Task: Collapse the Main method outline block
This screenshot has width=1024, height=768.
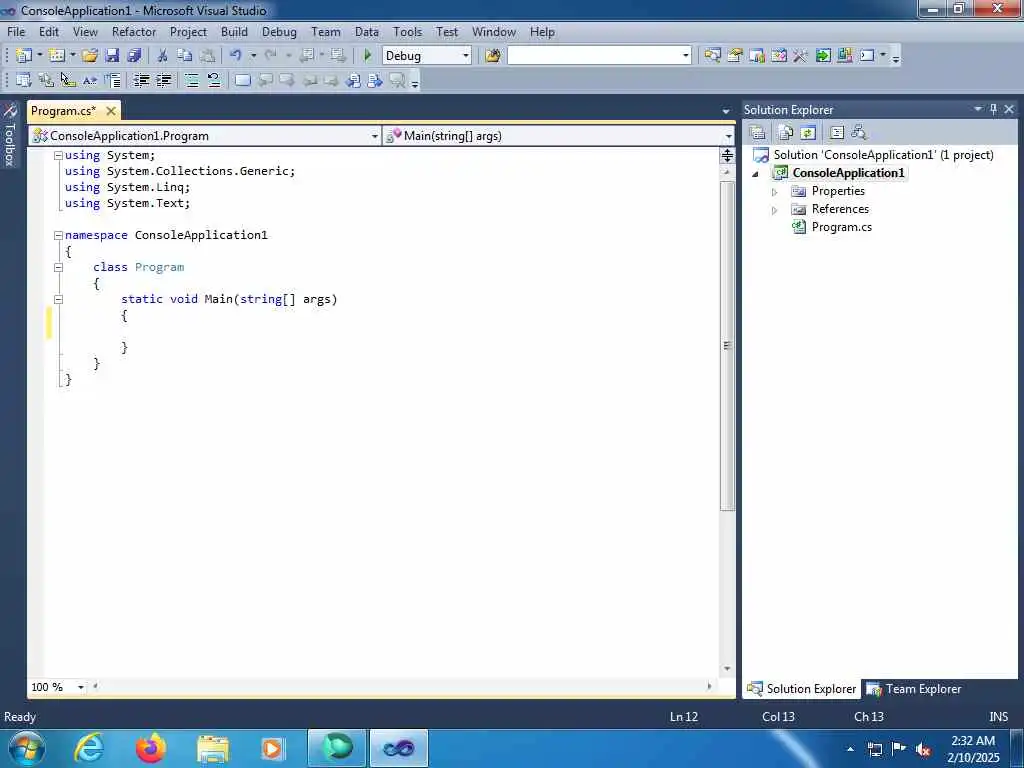Action: 58,299
